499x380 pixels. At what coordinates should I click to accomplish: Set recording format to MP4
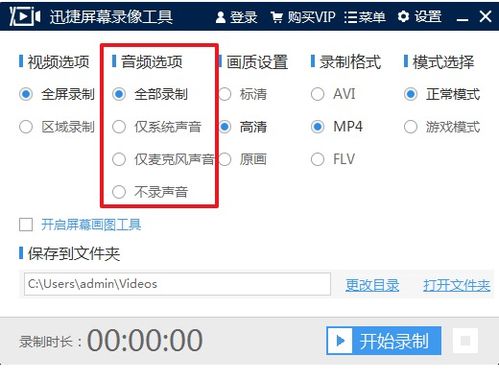tap(337, 127)
